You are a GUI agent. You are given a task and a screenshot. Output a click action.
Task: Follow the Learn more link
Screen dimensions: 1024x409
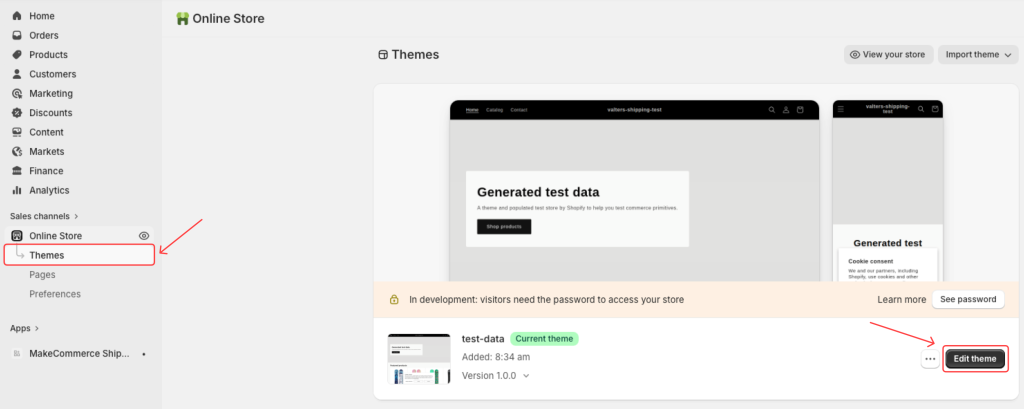click(901, 299)
